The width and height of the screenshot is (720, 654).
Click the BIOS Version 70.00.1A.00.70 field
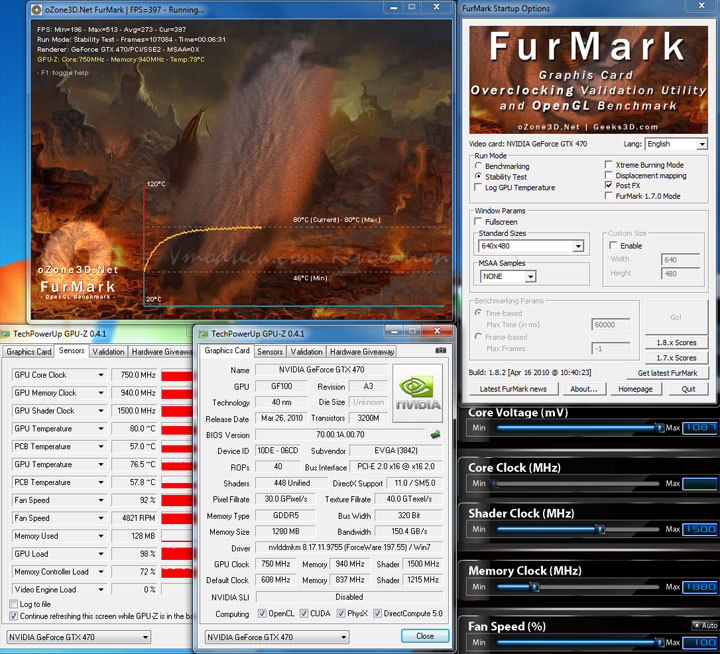tap(340, 434)
